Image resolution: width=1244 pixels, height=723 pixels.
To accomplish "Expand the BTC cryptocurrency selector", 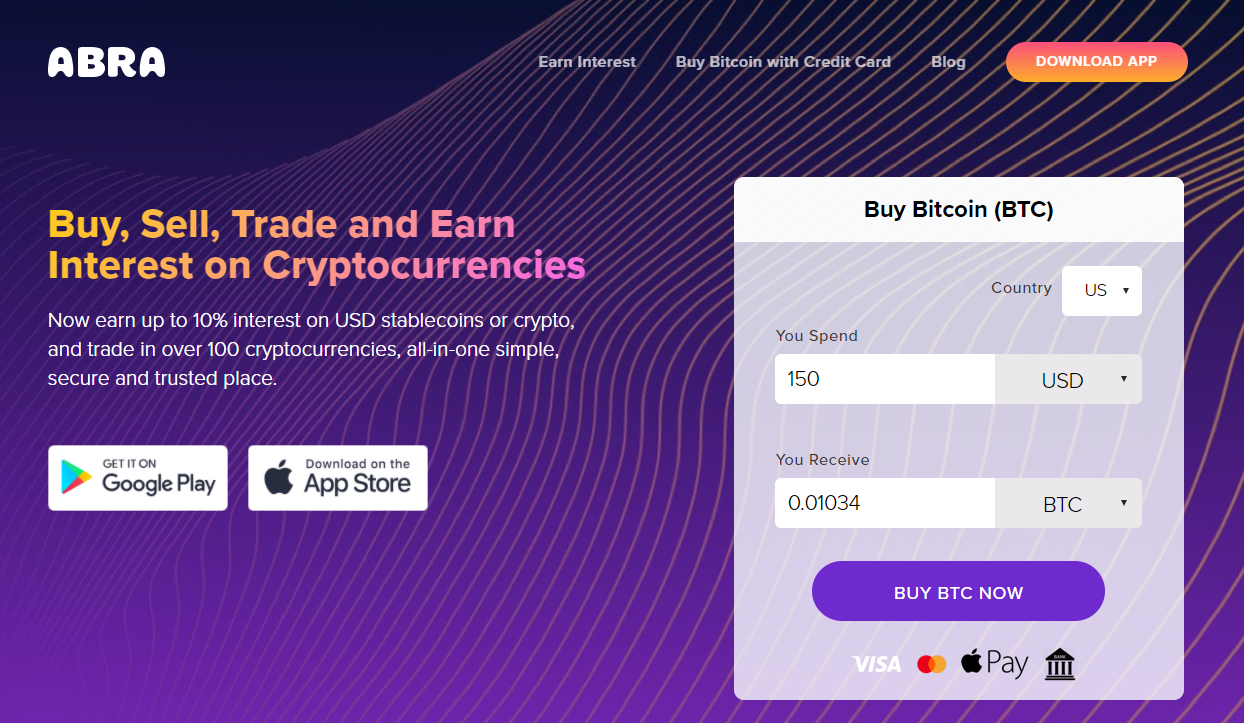I will 1068,503.
